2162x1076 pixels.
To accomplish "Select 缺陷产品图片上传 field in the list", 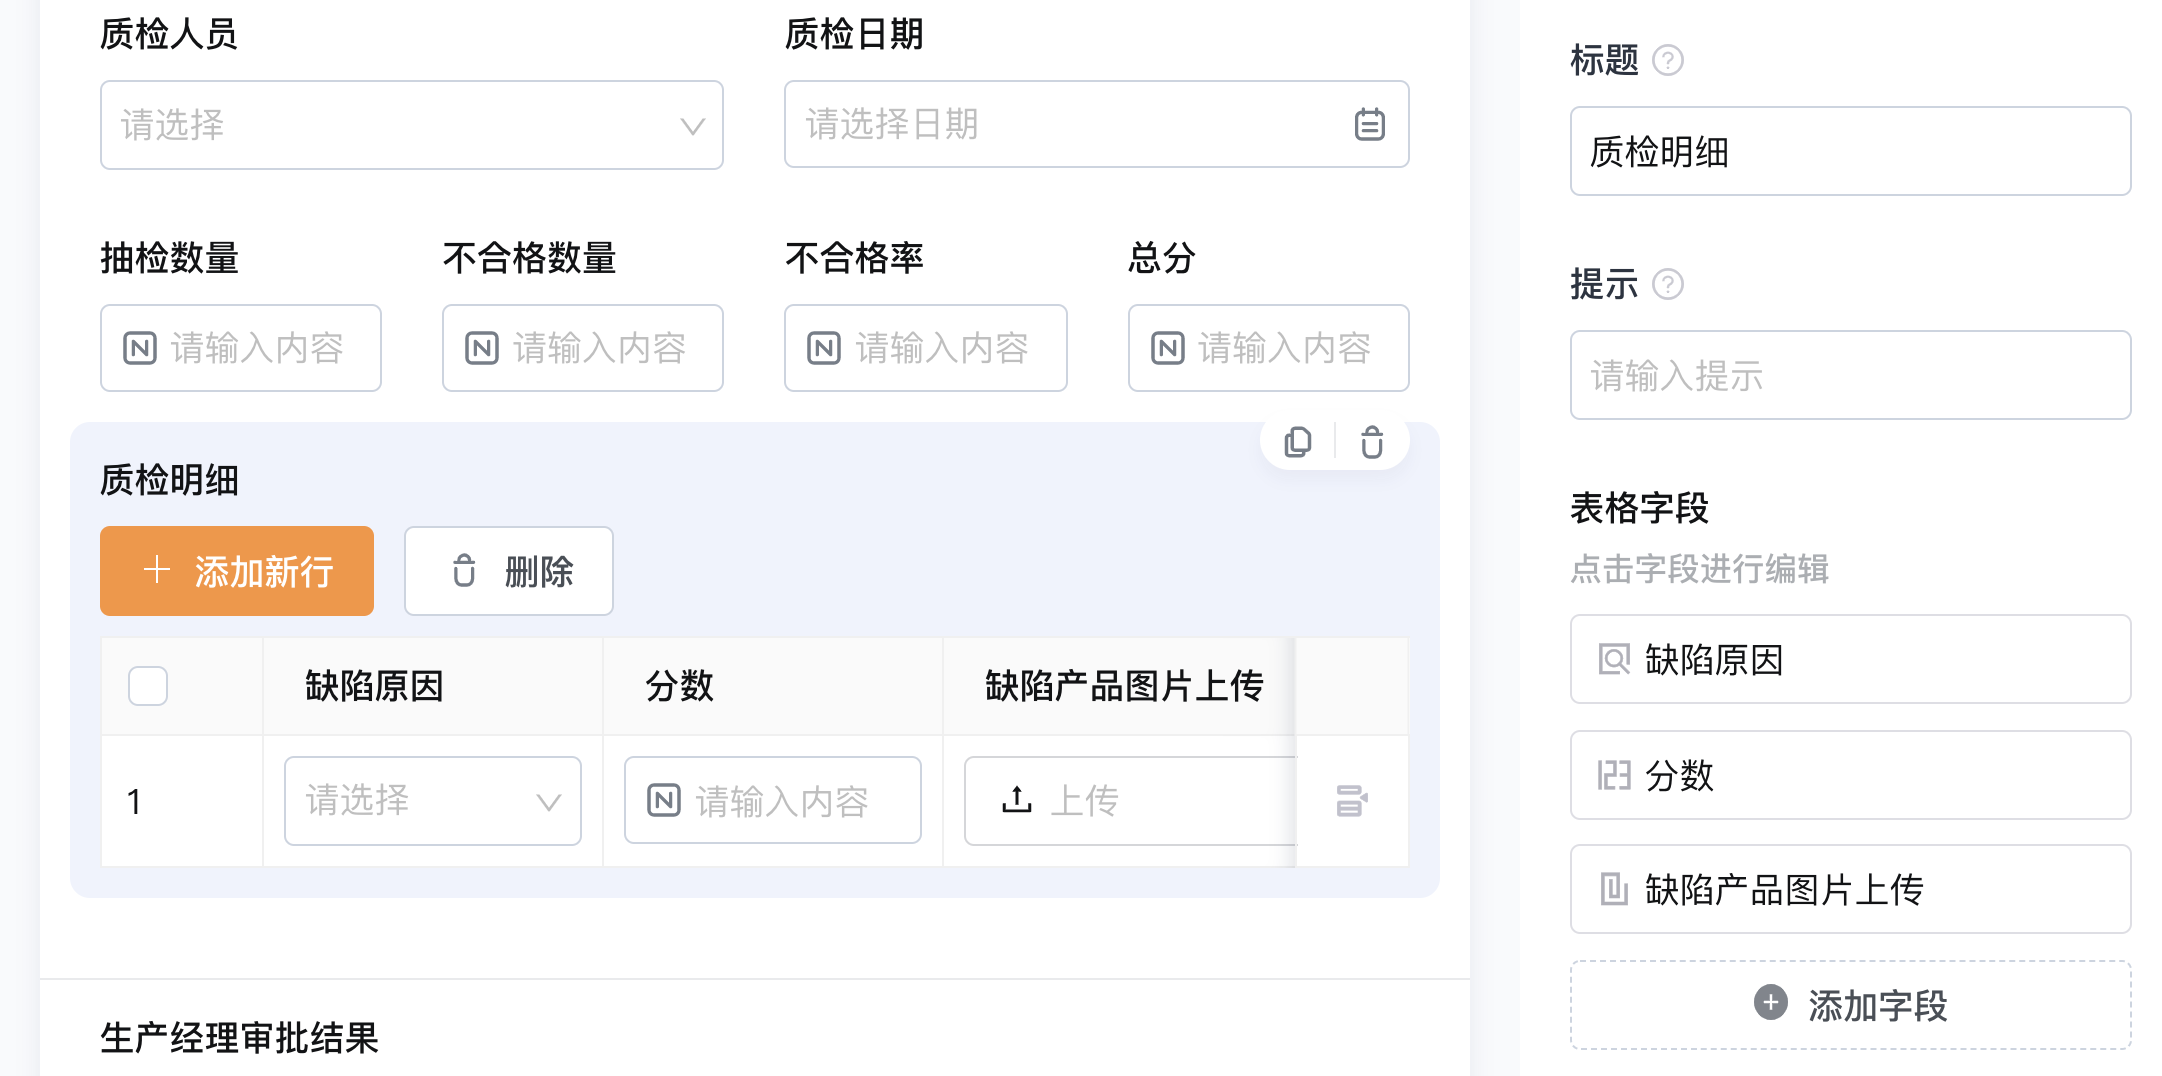I will pos(1850,889).
